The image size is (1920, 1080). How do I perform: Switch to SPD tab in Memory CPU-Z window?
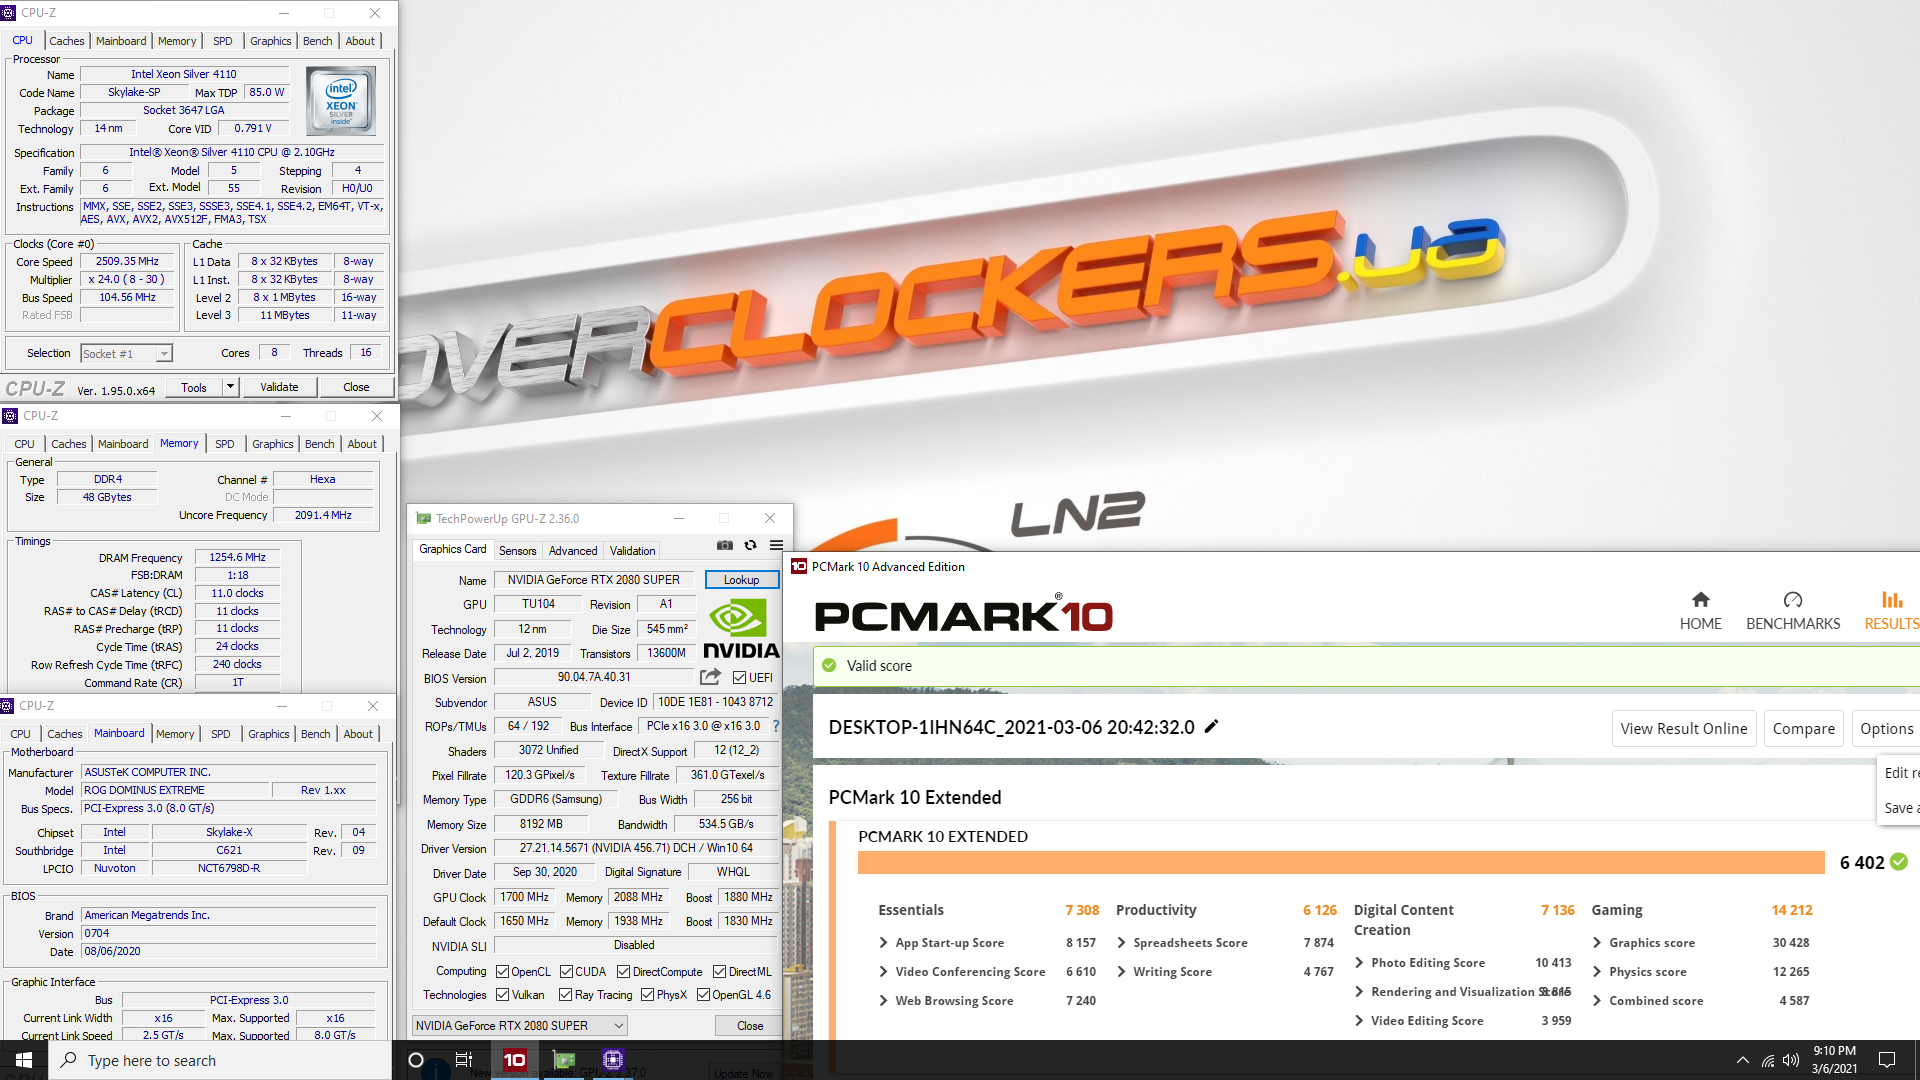(x=225, y=444)
